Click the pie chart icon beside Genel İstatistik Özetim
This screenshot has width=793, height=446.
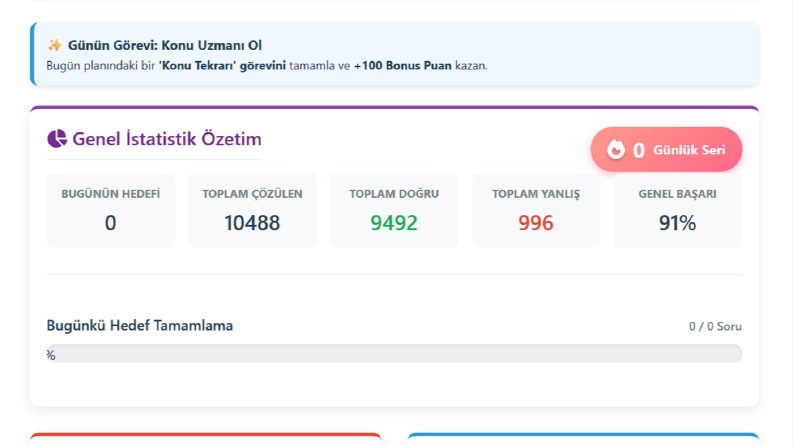click(x=57, y=139)
